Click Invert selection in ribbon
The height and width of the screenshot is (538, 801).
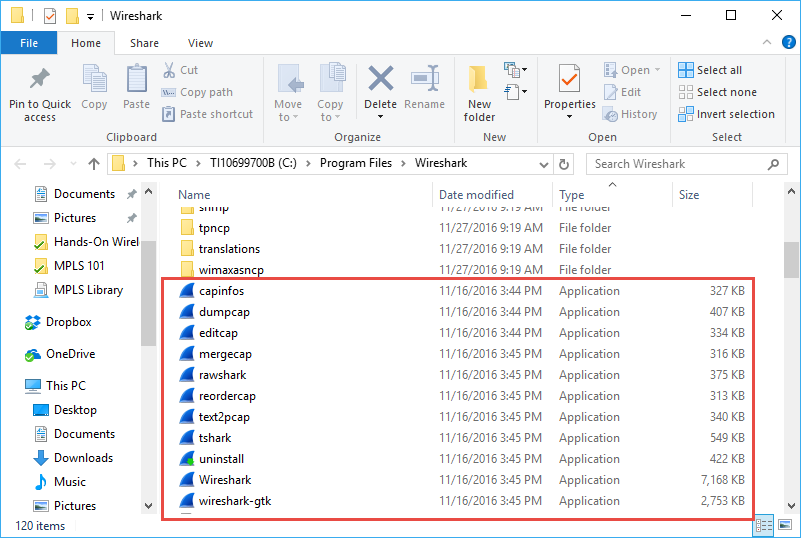pos(727,114)
